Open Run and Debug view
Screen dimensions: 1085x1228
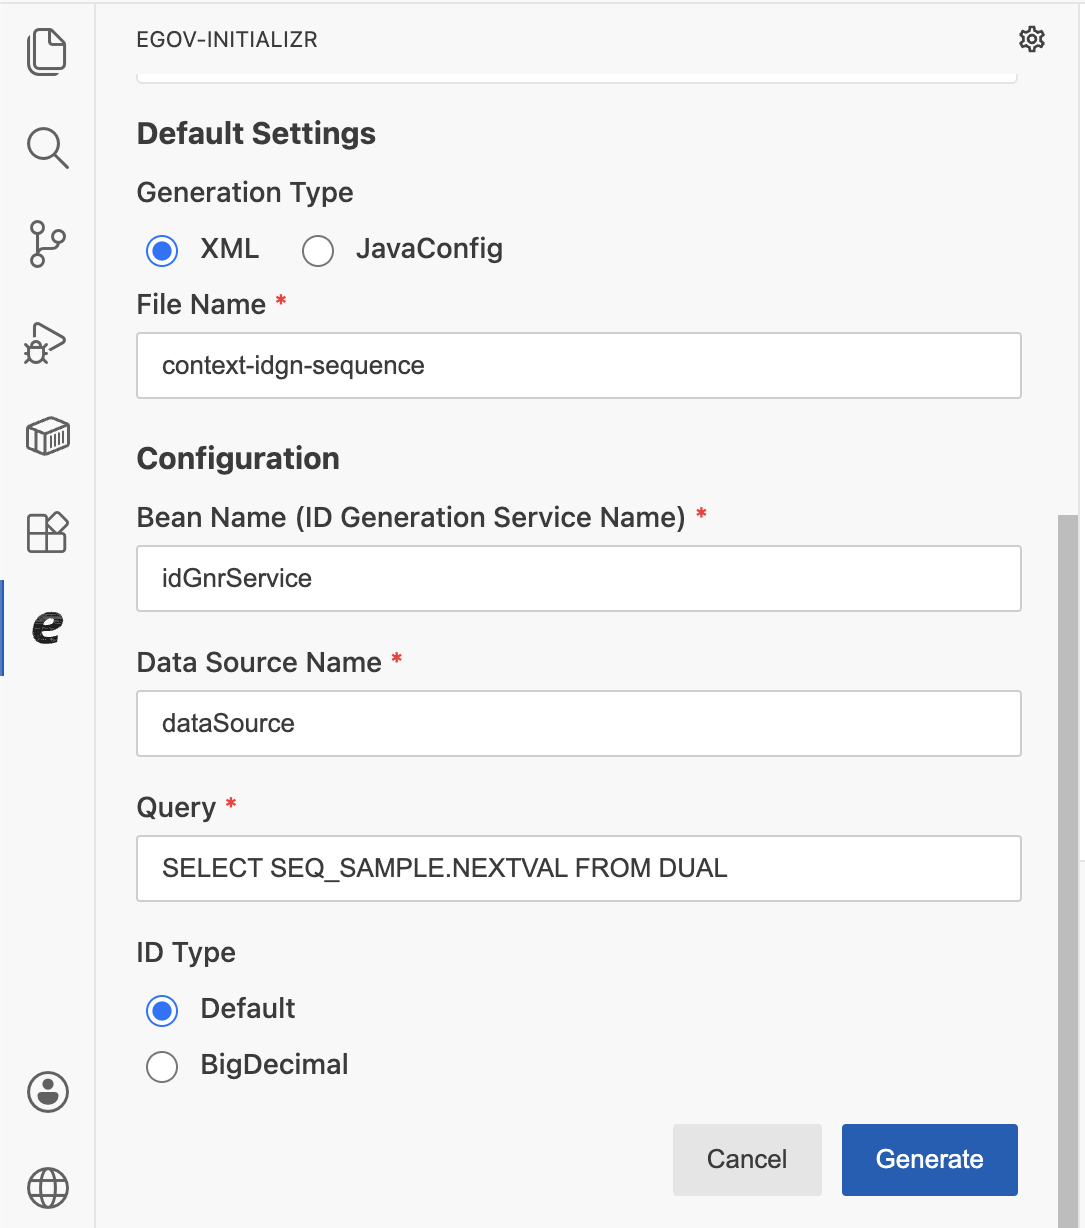tap(47, 342)
